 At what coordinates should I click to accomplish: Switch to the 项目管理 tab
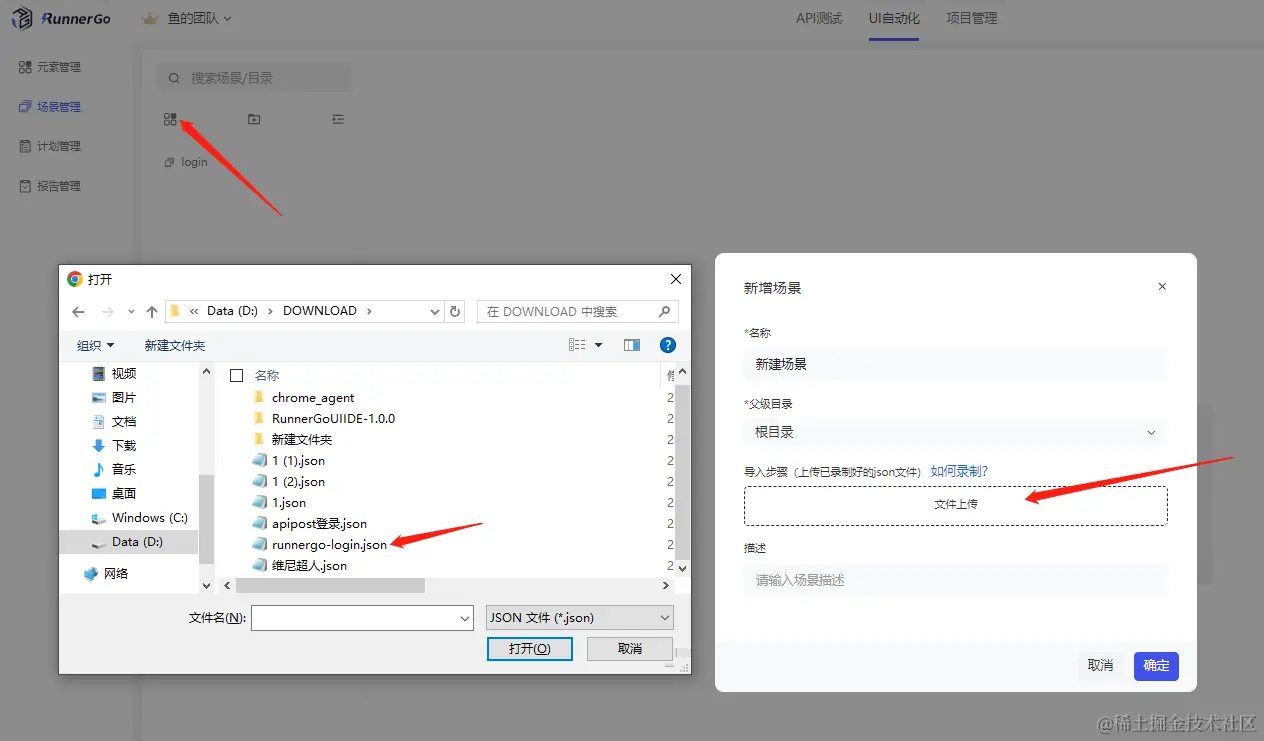point(972,18)
